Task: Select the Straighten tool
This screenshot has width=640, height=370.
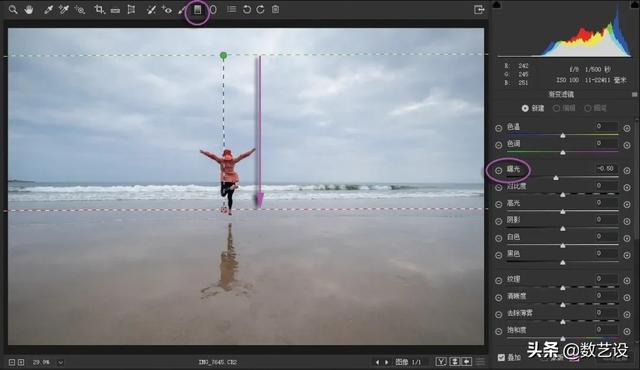Action: [x=115, y=10]
